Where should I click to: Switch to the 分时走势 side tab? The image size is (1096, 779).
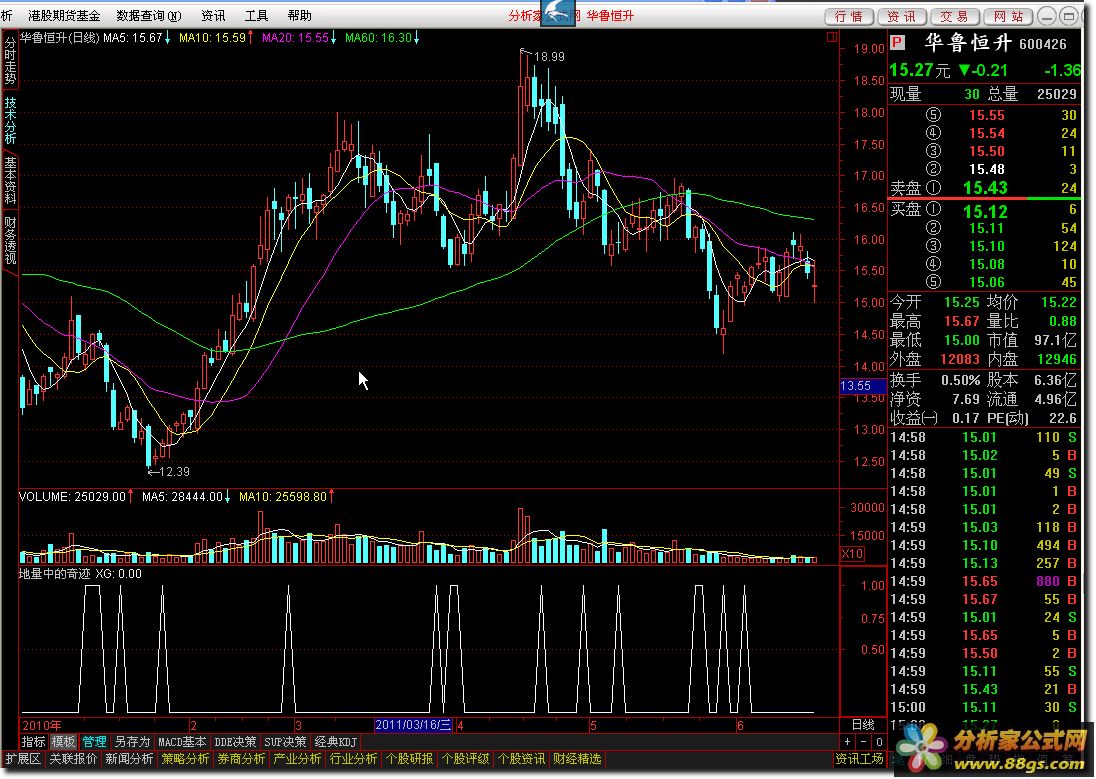[x=10, y=59]
